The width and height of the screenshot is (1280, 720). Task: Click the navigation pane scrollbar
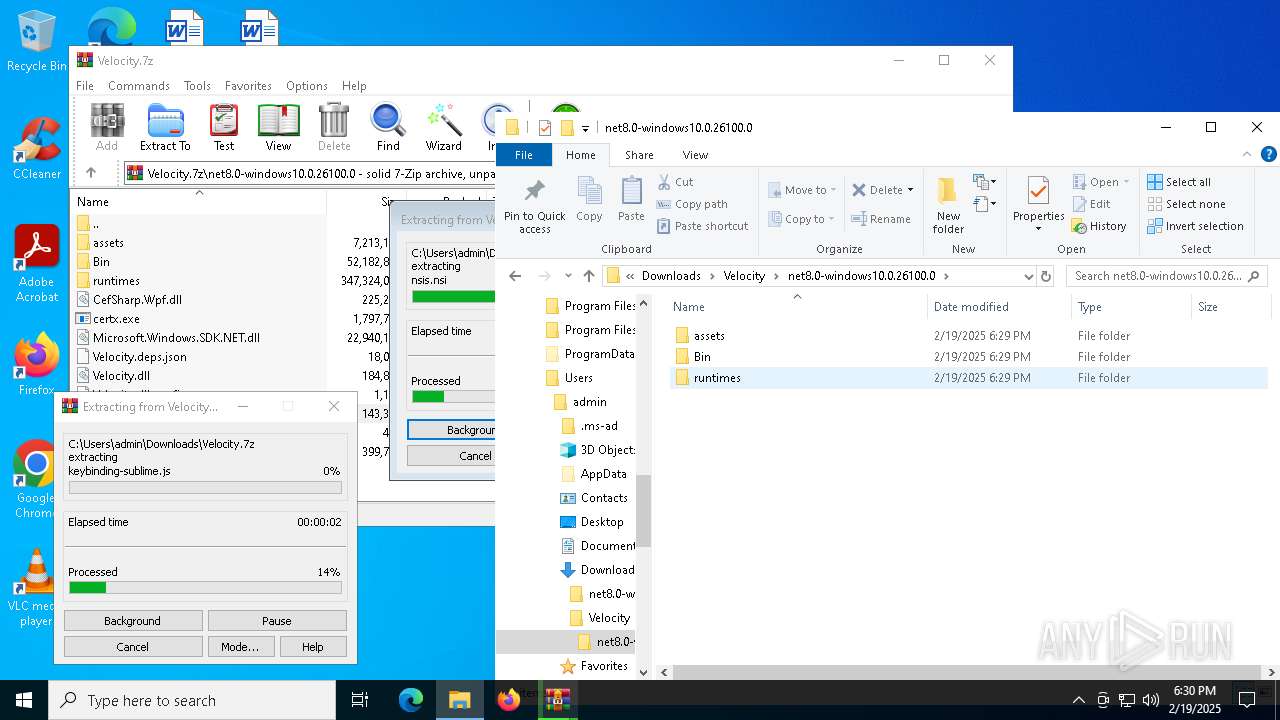[643, 510]
